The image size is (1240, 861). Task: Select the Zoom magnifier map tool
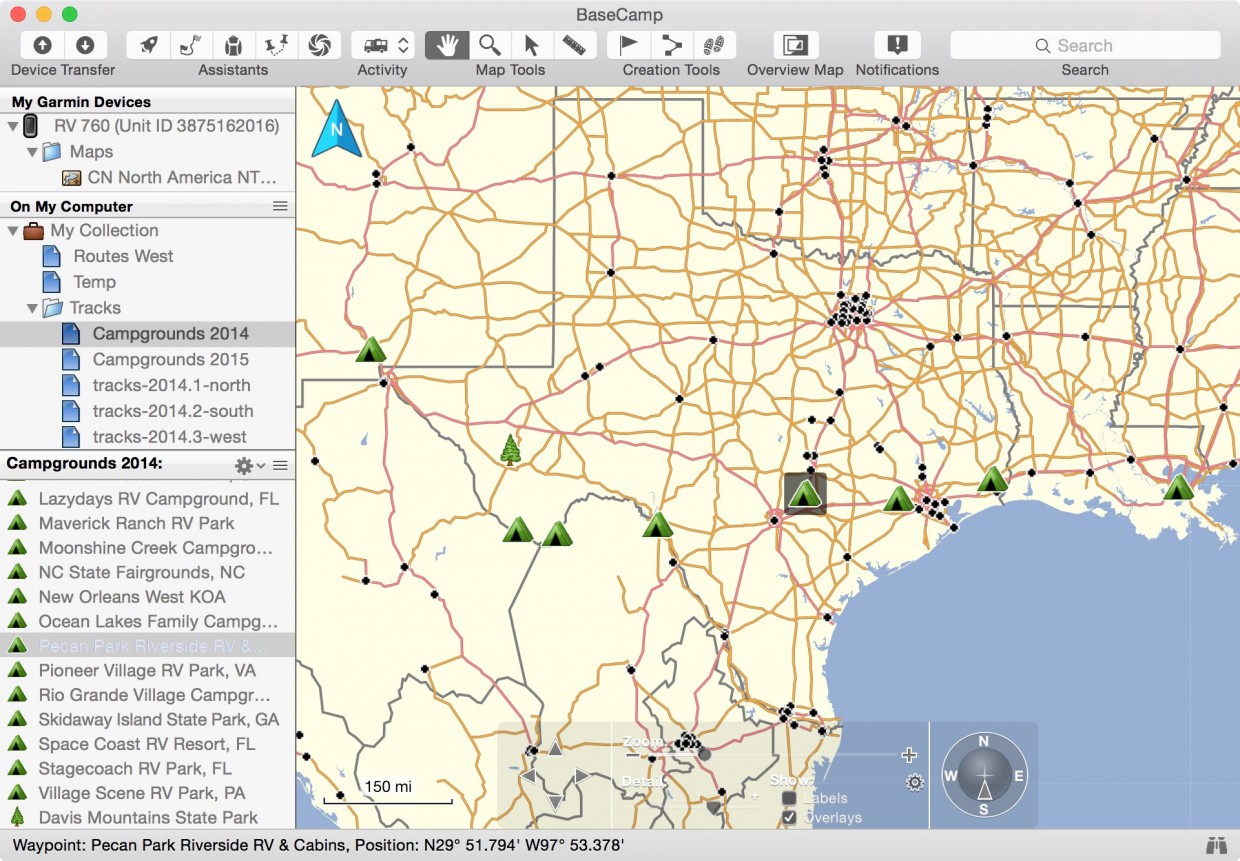point(489,45)
